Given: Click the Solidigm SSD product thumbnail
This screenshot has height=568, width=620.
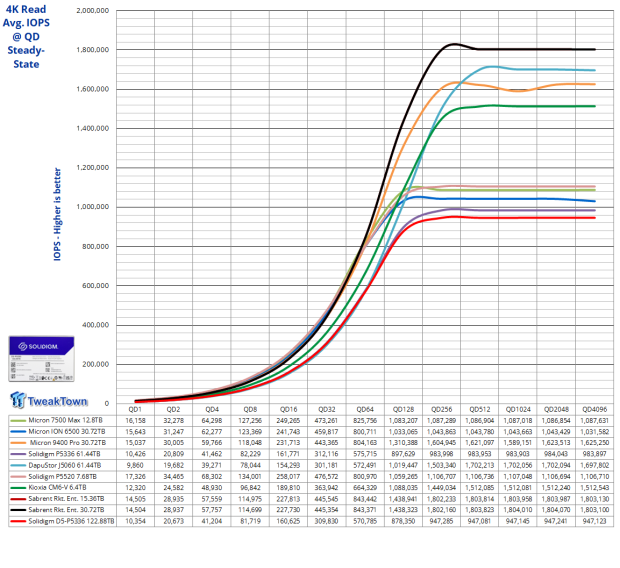Looking at the screenshot, I should click(x=42, y=359).
